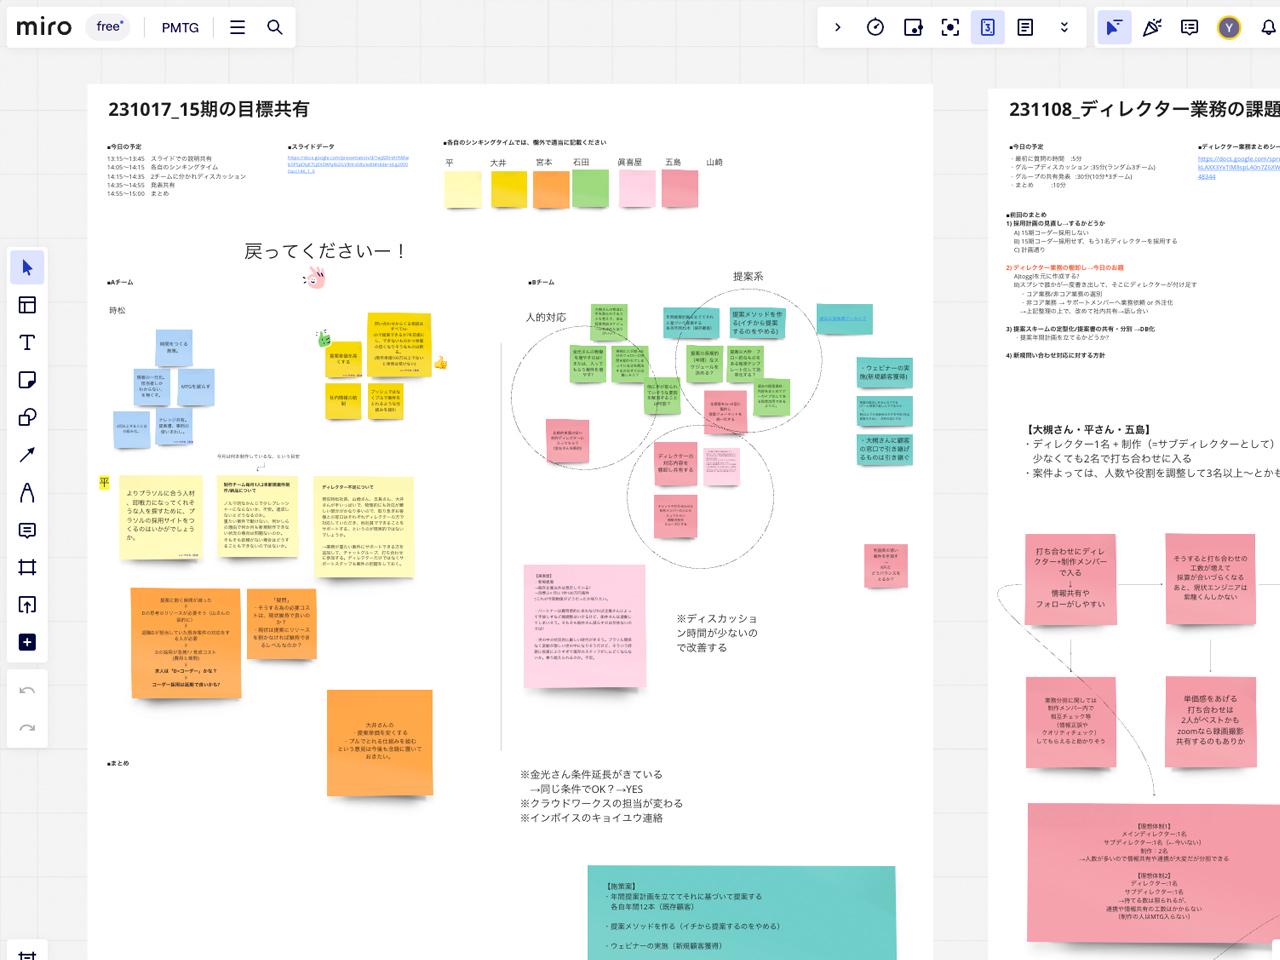The width and height of the screenshot is (1280, 960).
Task: Open the Shapes tool
Action: 27,418
